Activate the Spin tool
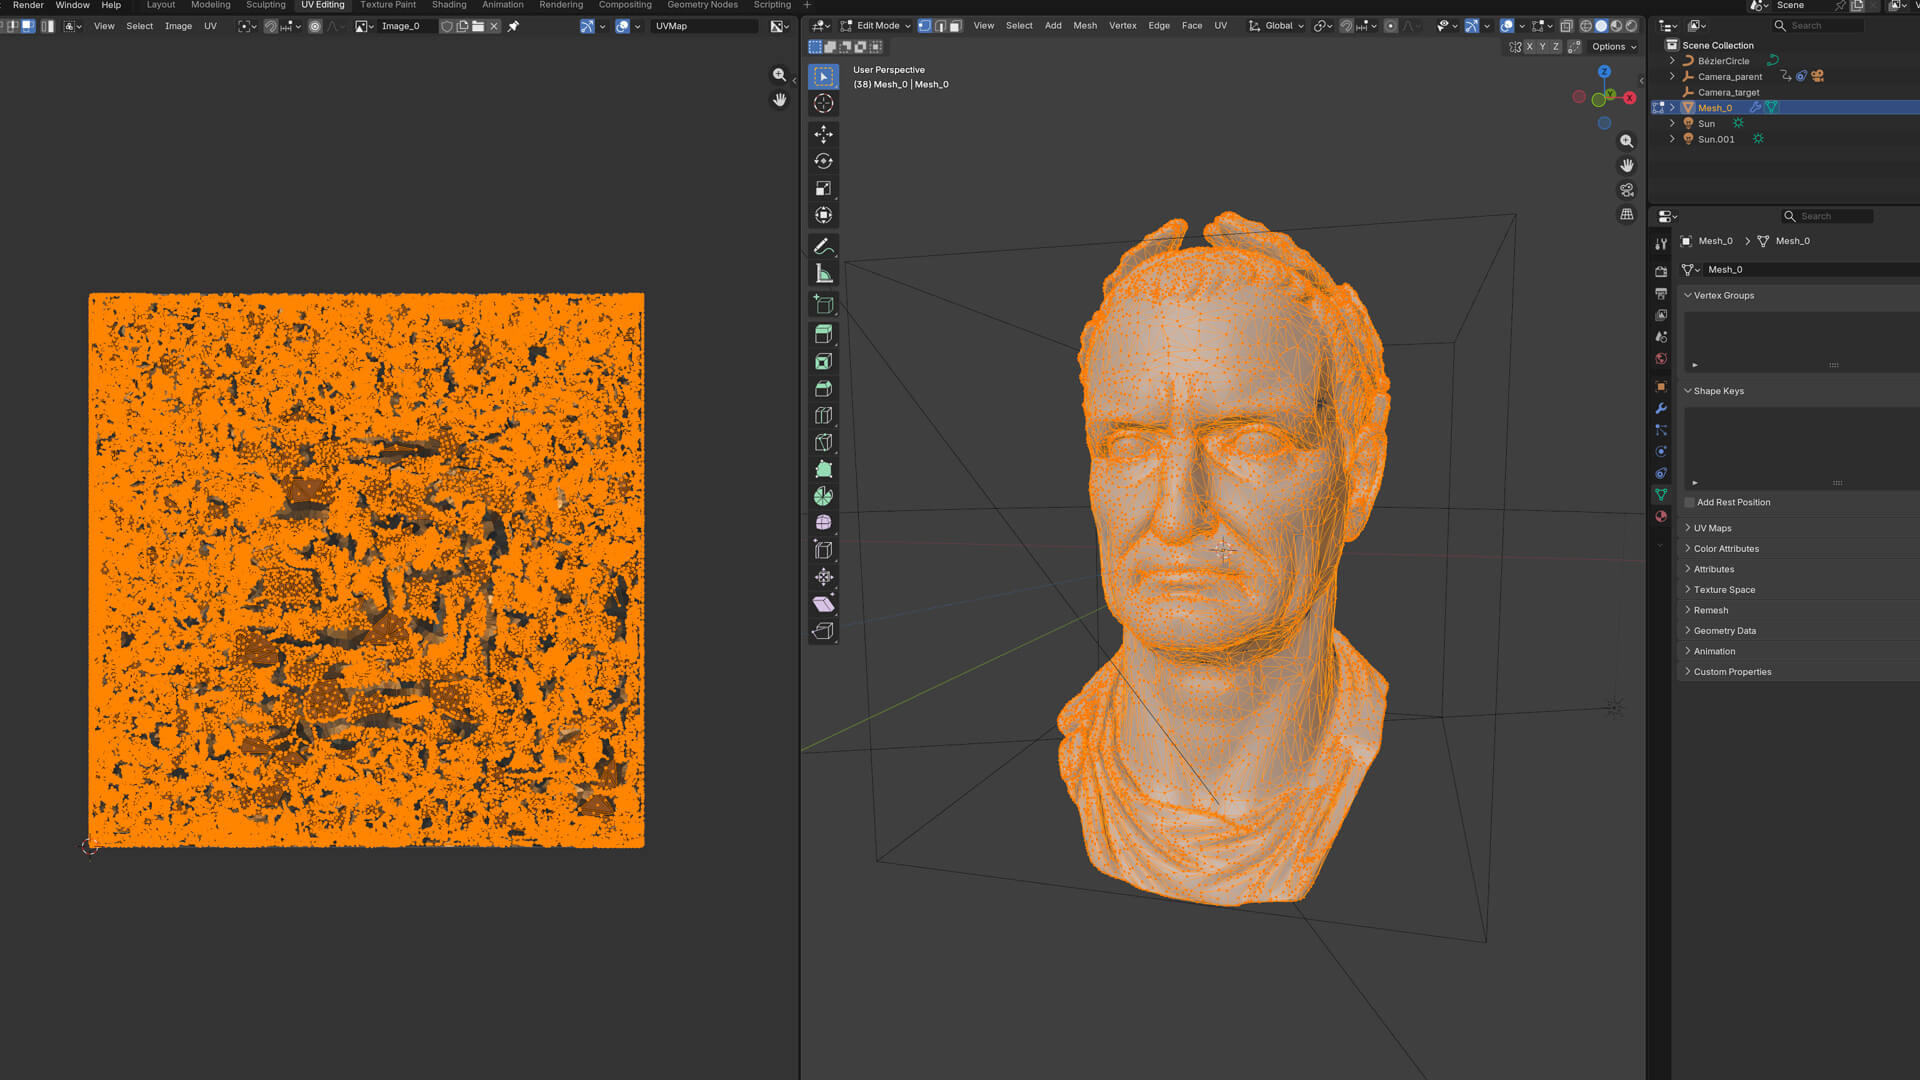 point(823,496)
